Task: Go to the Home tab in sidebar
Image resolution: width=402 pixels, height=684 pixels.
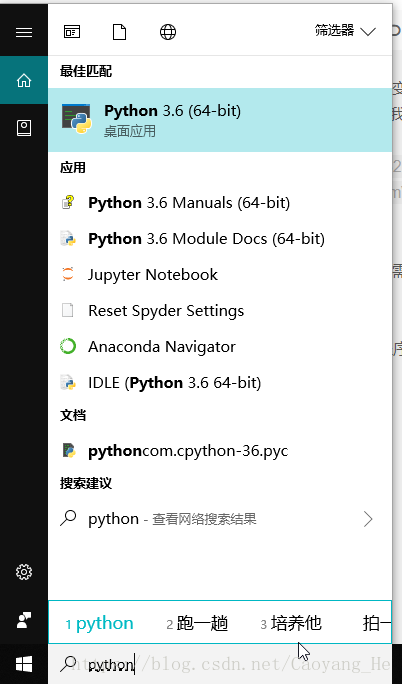Action: [x=24, y=80]
